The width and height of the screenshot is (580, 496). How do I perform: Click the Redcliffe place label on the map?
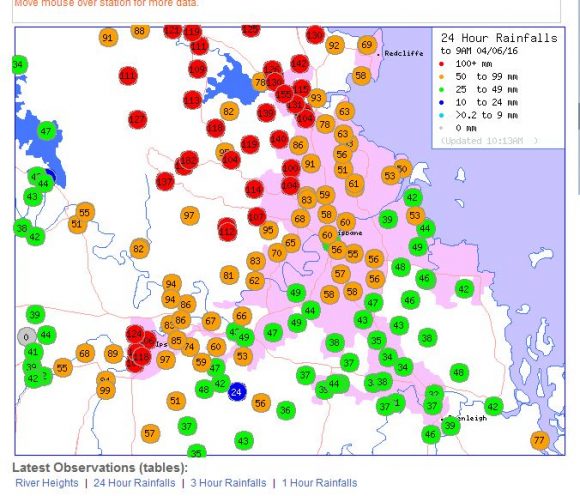[404, 54]
